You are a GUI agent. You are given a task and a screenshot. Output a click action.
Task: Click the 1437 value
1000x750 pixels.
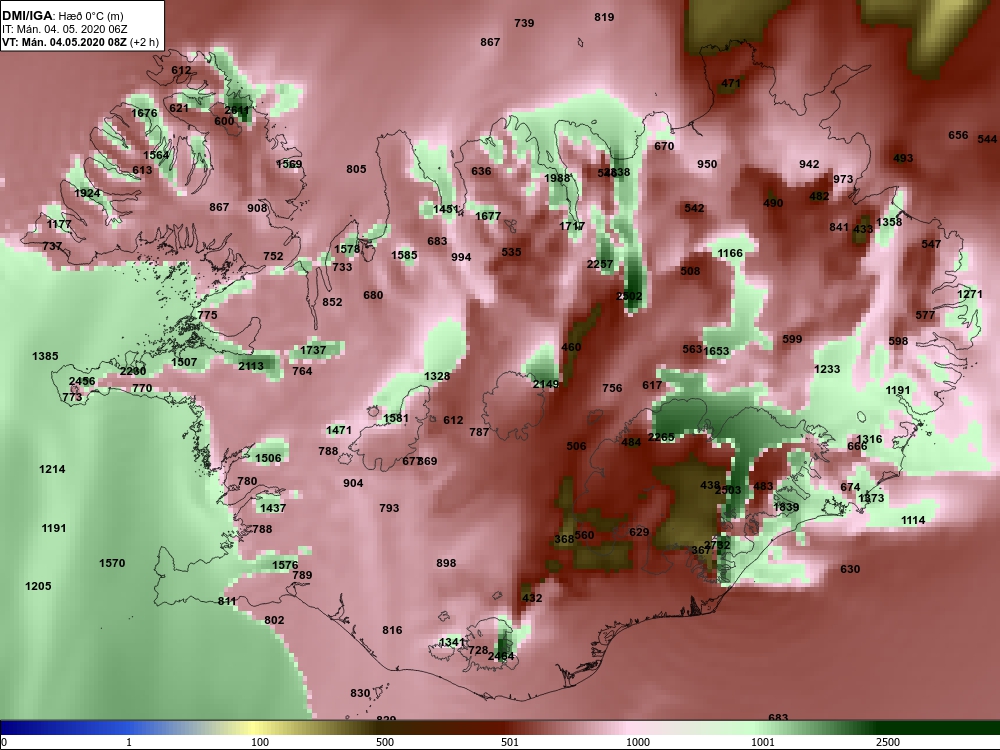(x=273, y=508)
